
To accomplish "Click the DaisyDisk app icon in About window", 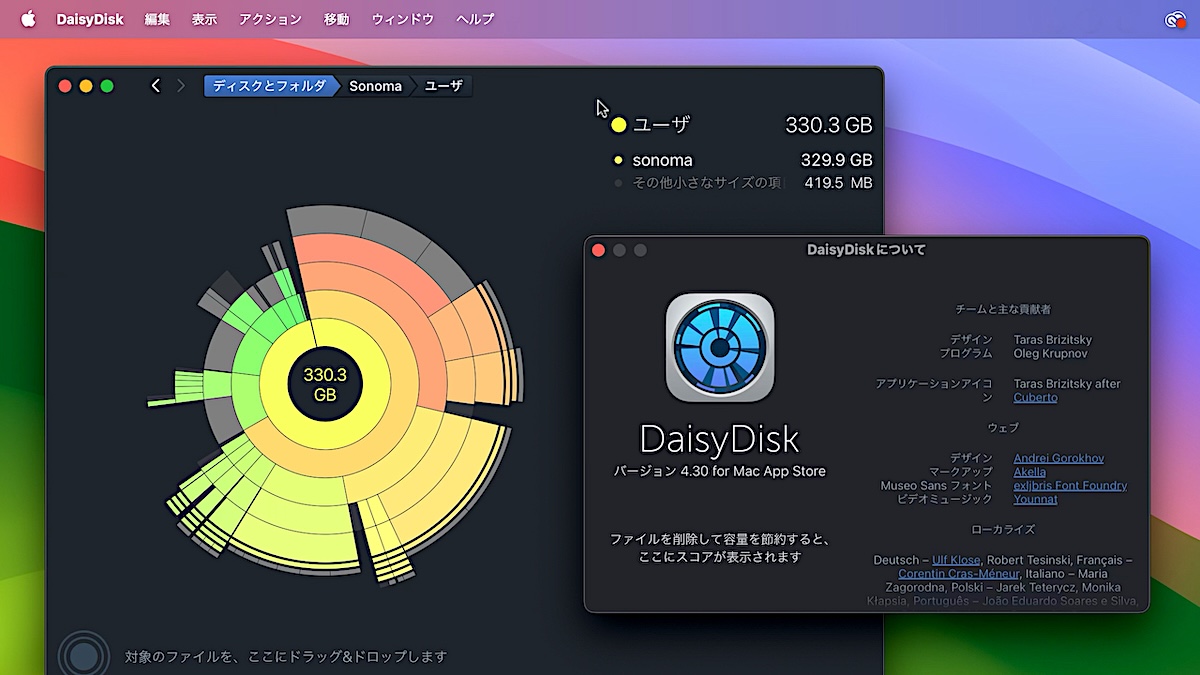I will pyautogui.click(x=720, y=347).
